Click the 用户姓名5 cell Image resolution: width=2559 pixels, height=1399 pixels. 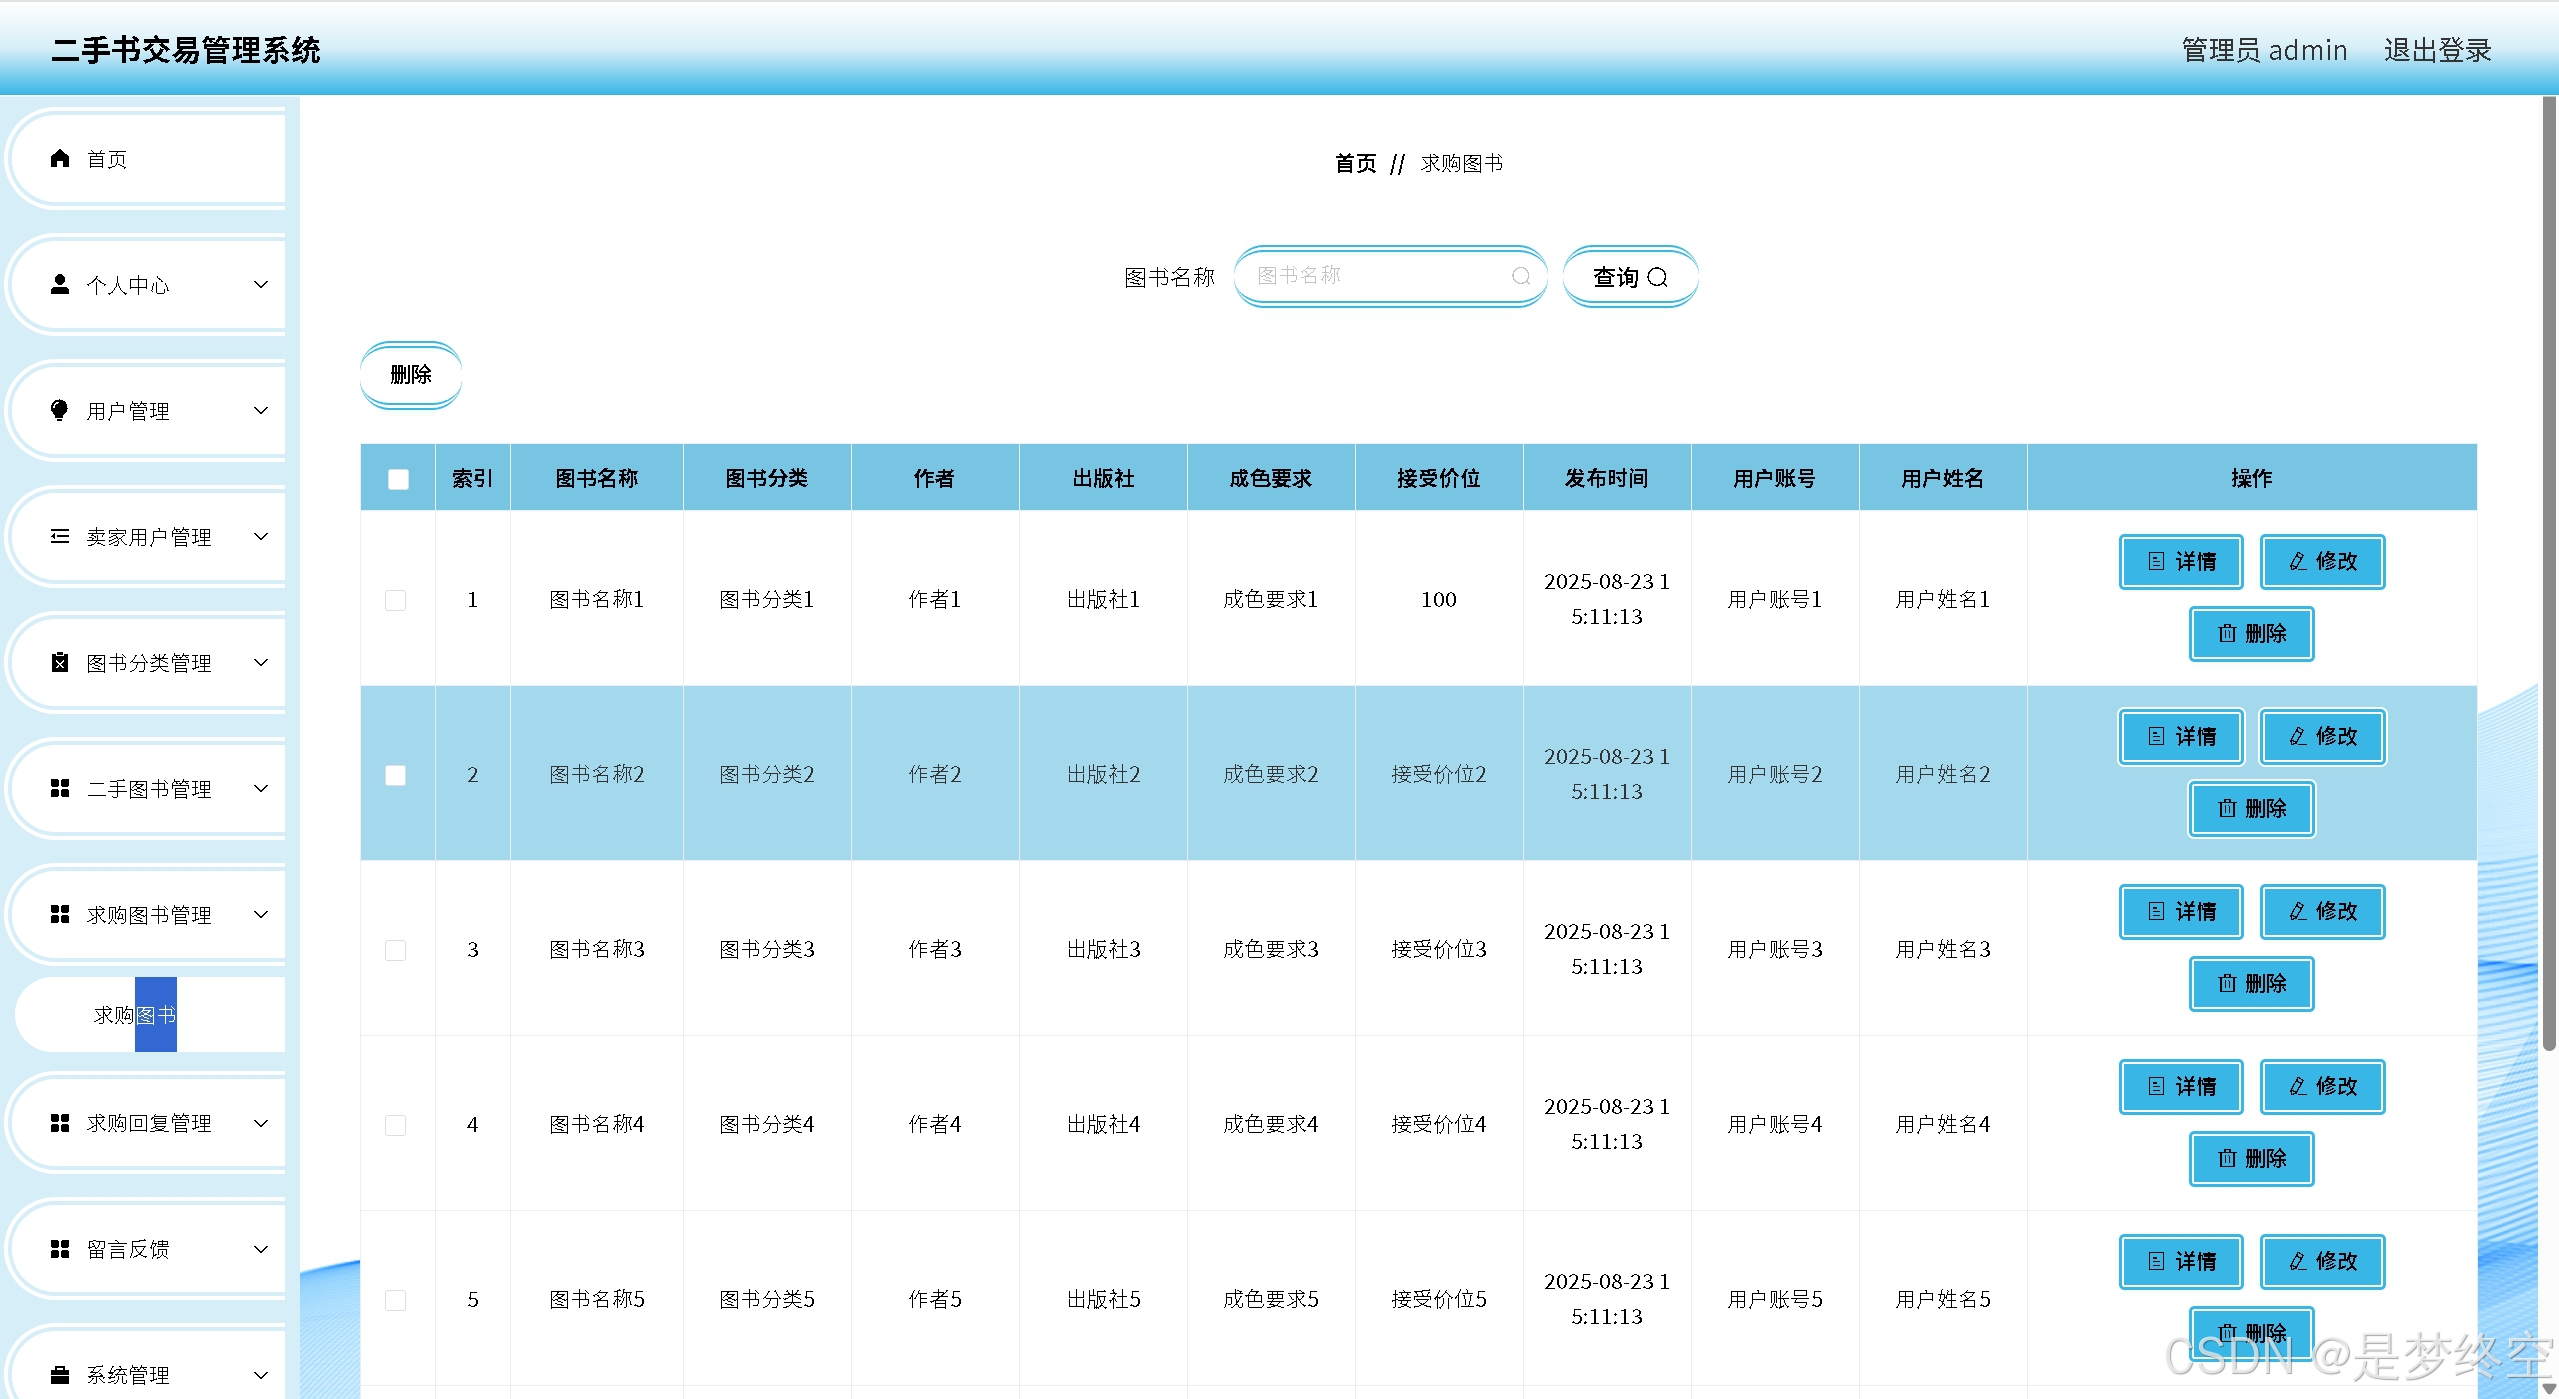(1943, 1299)
